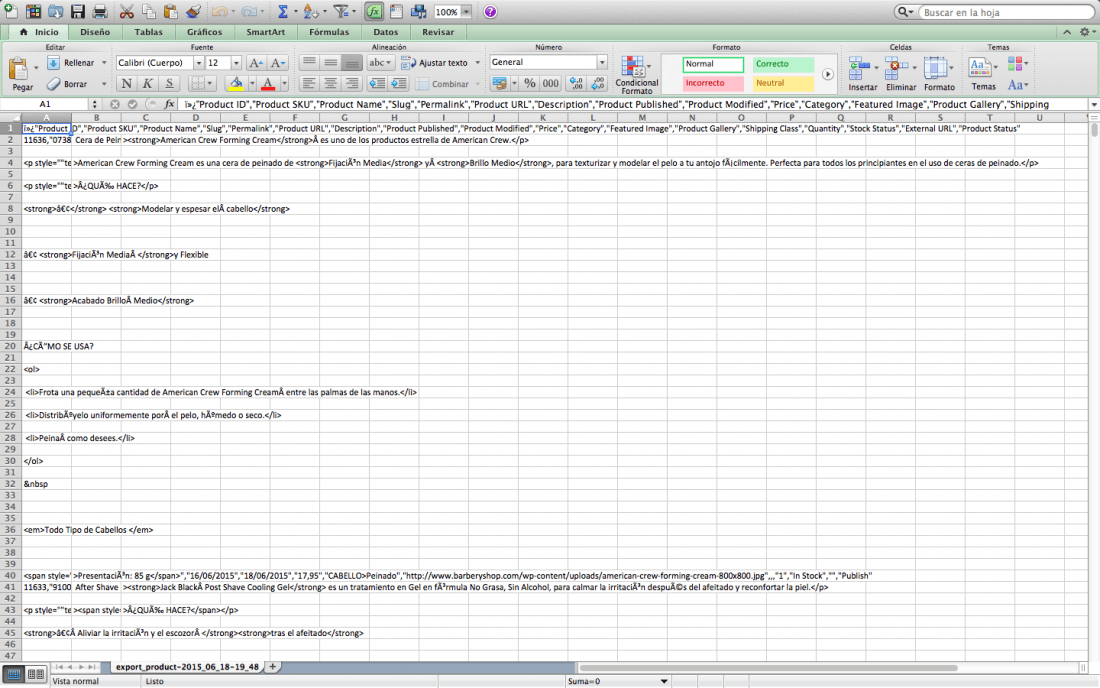
Task: Open the cell borders menu
Action: coord(201,84)
